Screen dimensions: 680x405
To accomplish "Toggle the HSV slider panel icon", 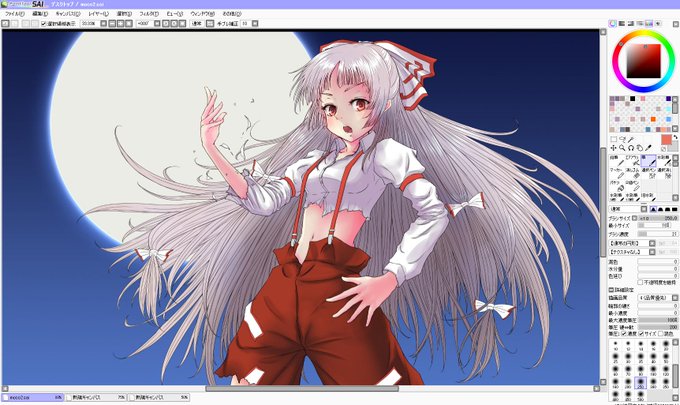I will pyautogui.click(x=631, y=23).
